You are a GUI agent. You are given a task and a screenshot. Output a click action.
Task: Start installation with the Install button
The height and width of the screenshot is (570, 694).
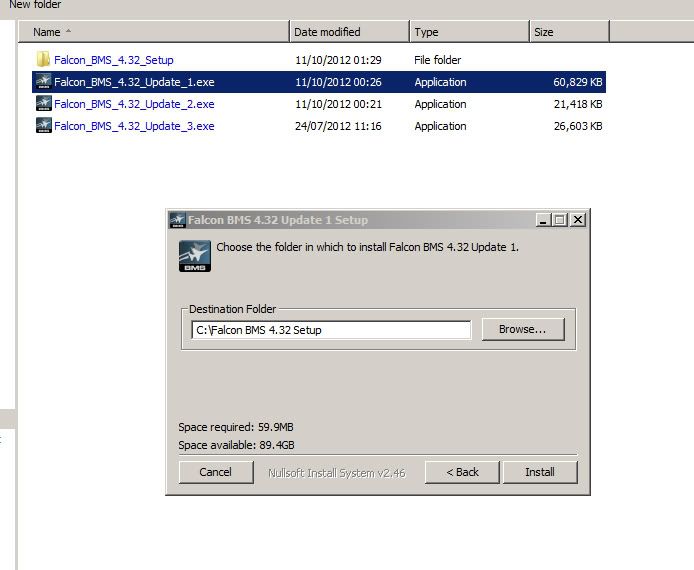540,472
